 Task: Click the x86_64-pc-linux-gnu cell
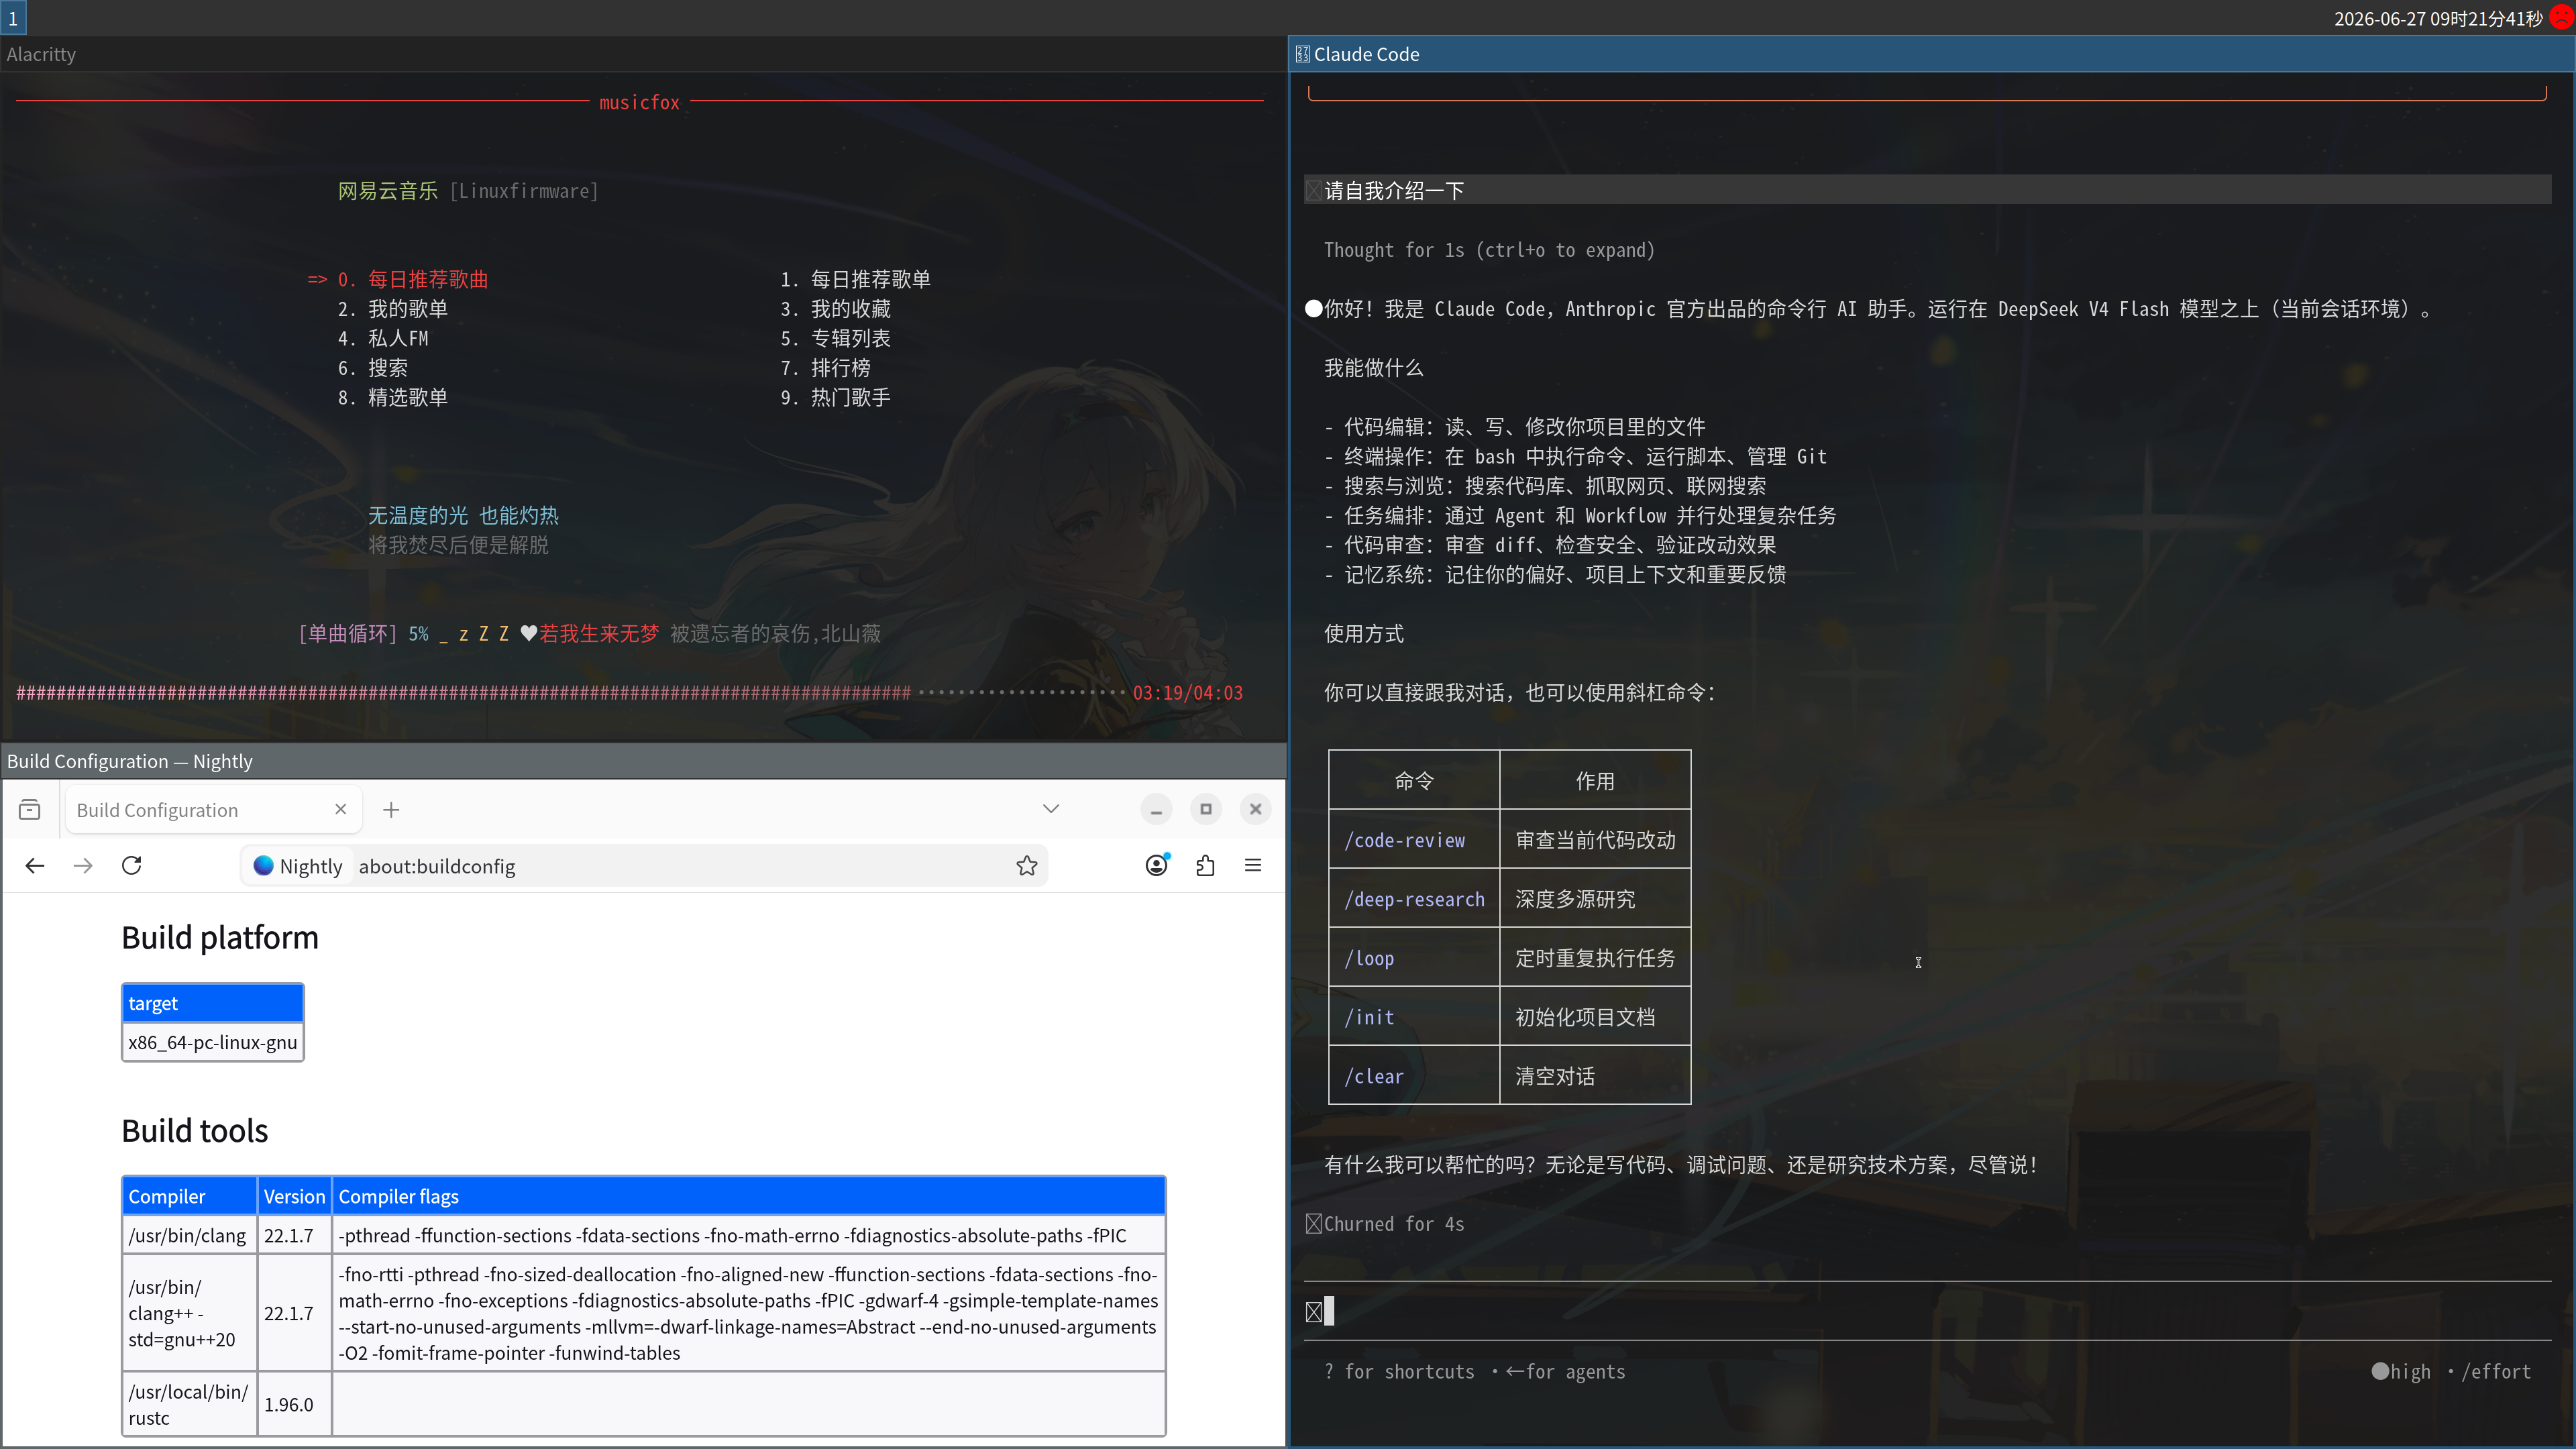(x=212, y=1042)
